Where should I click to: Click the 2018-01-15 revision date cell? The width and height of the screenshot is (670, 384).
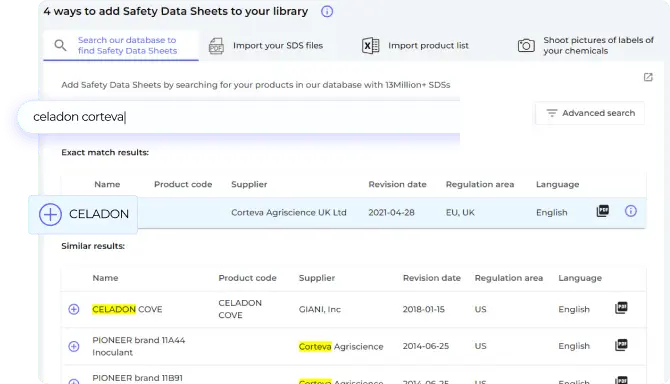click(423, 309)
